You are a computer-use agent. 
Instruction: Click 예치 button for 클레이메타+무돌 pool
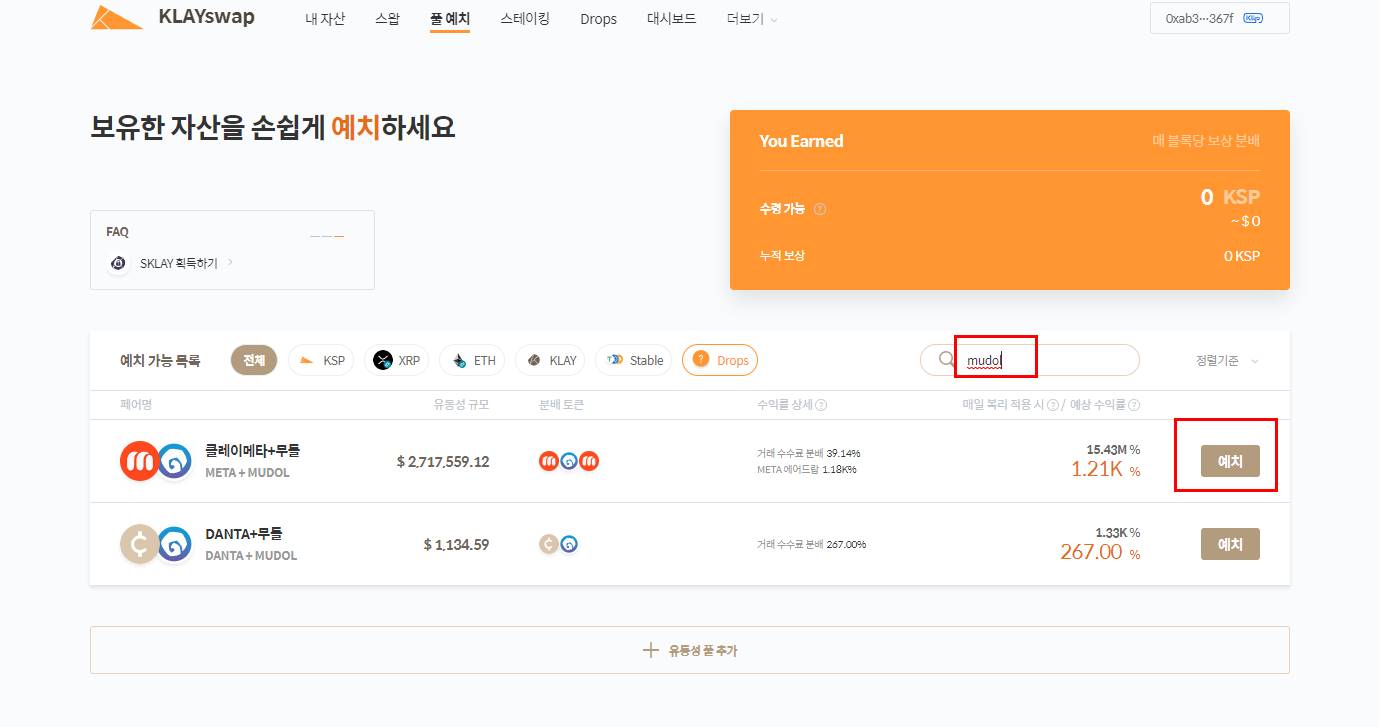(1230, 461)
